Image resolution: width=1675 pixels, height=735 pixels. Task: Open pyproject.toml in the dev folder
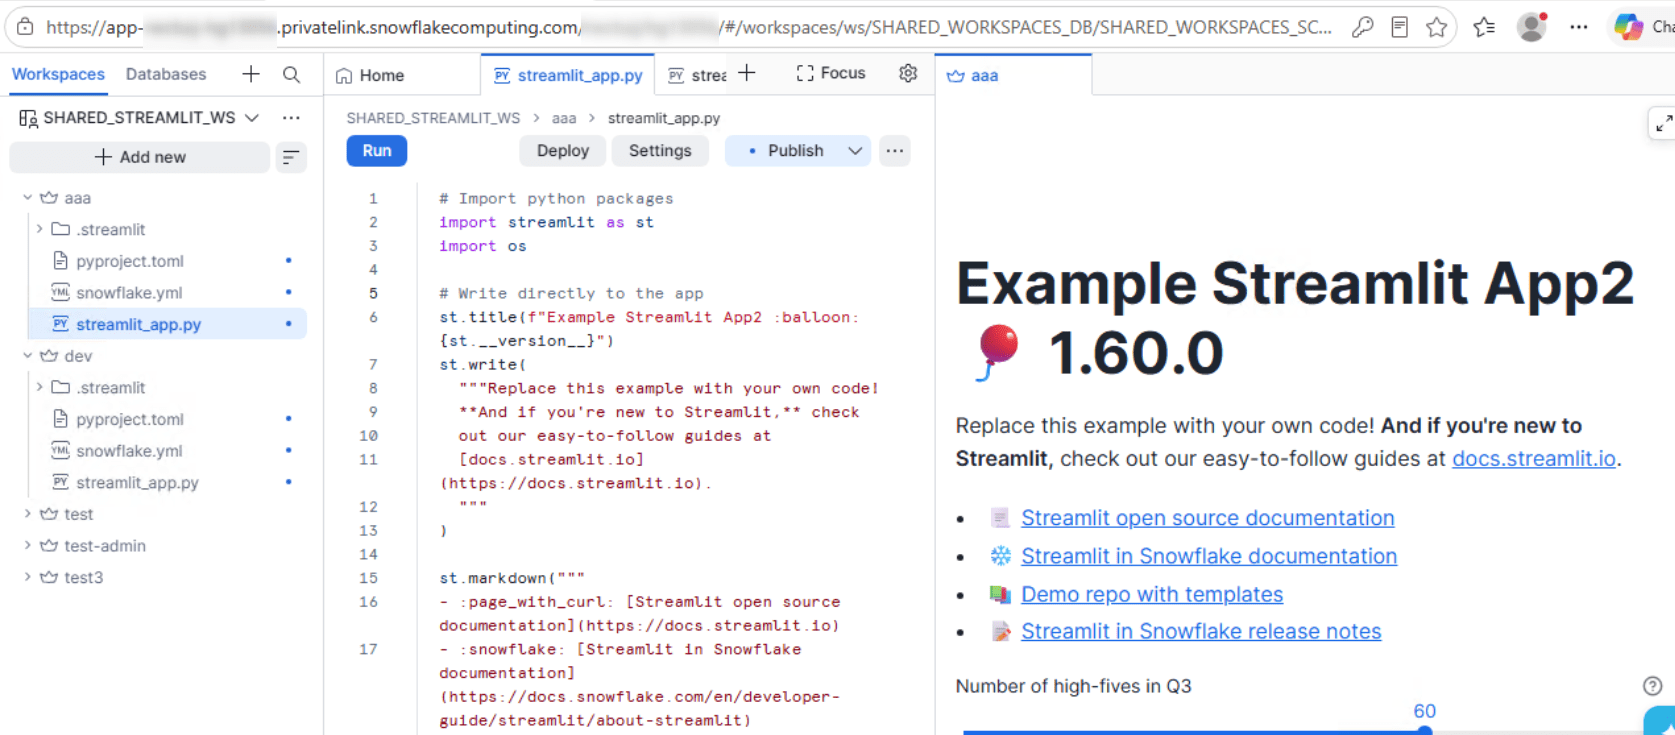pos(130,419)
